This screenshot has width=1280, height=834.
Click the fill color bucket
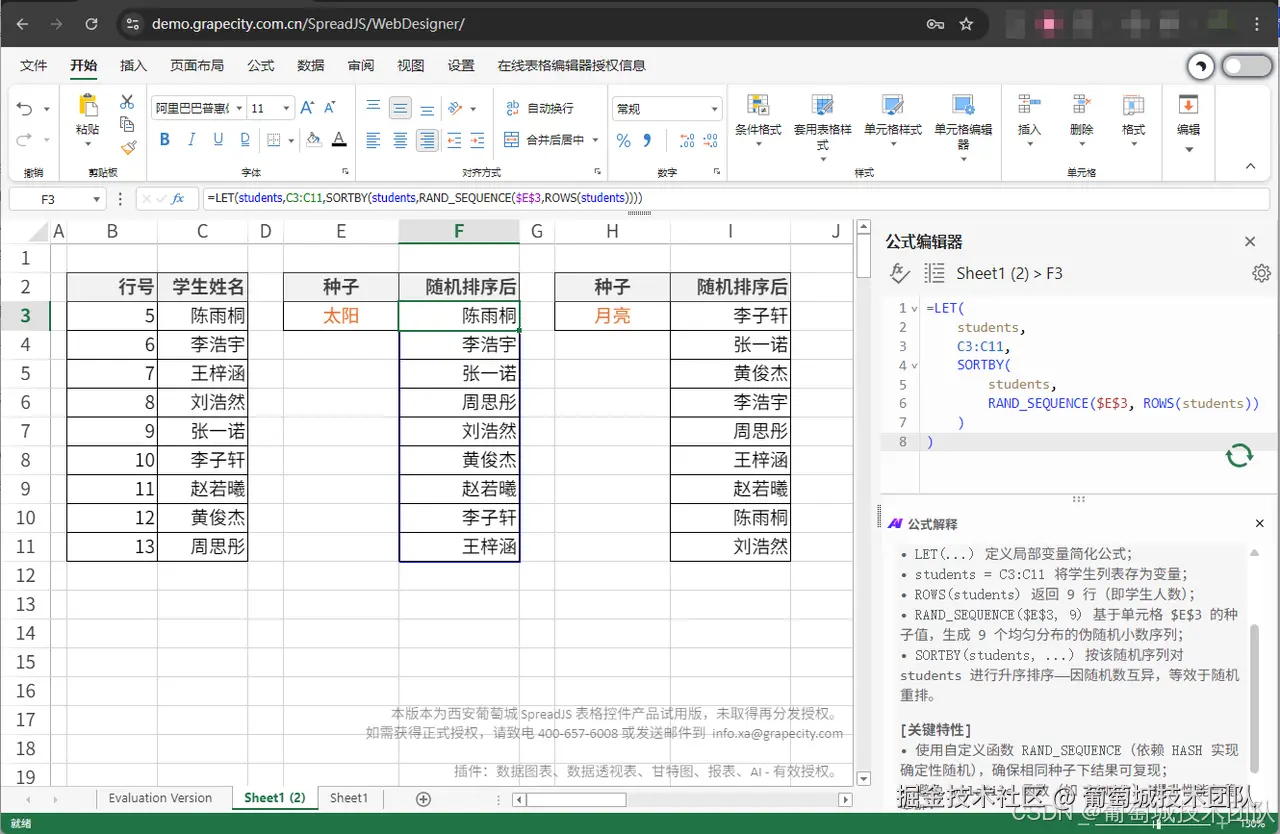pos(313,140)
